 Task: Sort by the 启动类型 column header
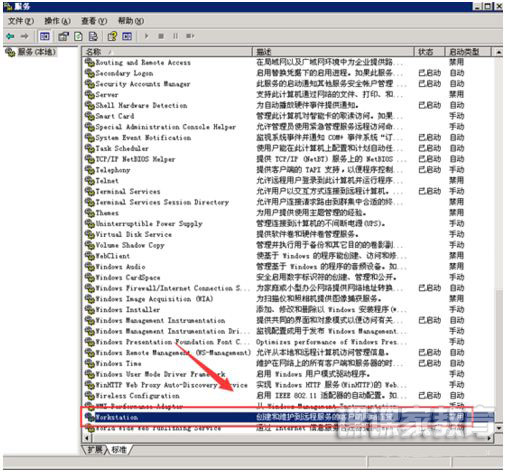pyautogui.click(x=468, y=52)
